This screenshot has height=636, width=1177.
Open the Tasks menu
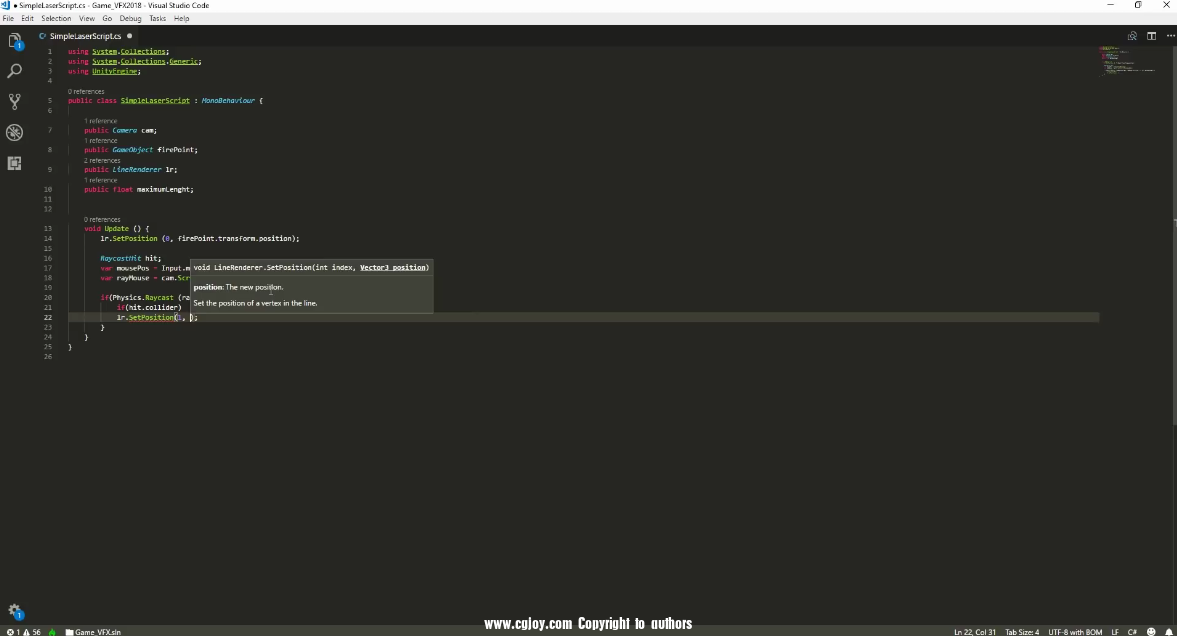click(x=157, y=18)
